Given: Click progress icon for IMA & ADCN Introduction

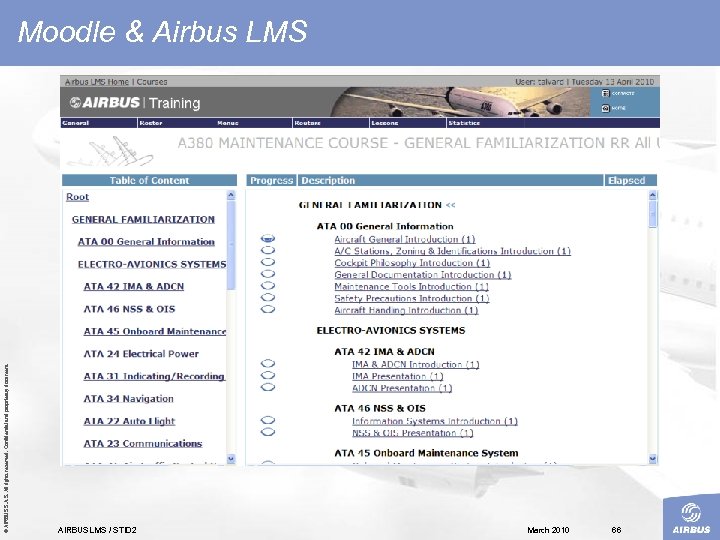Looking at the screenshot, I should [x=268, y=364].
